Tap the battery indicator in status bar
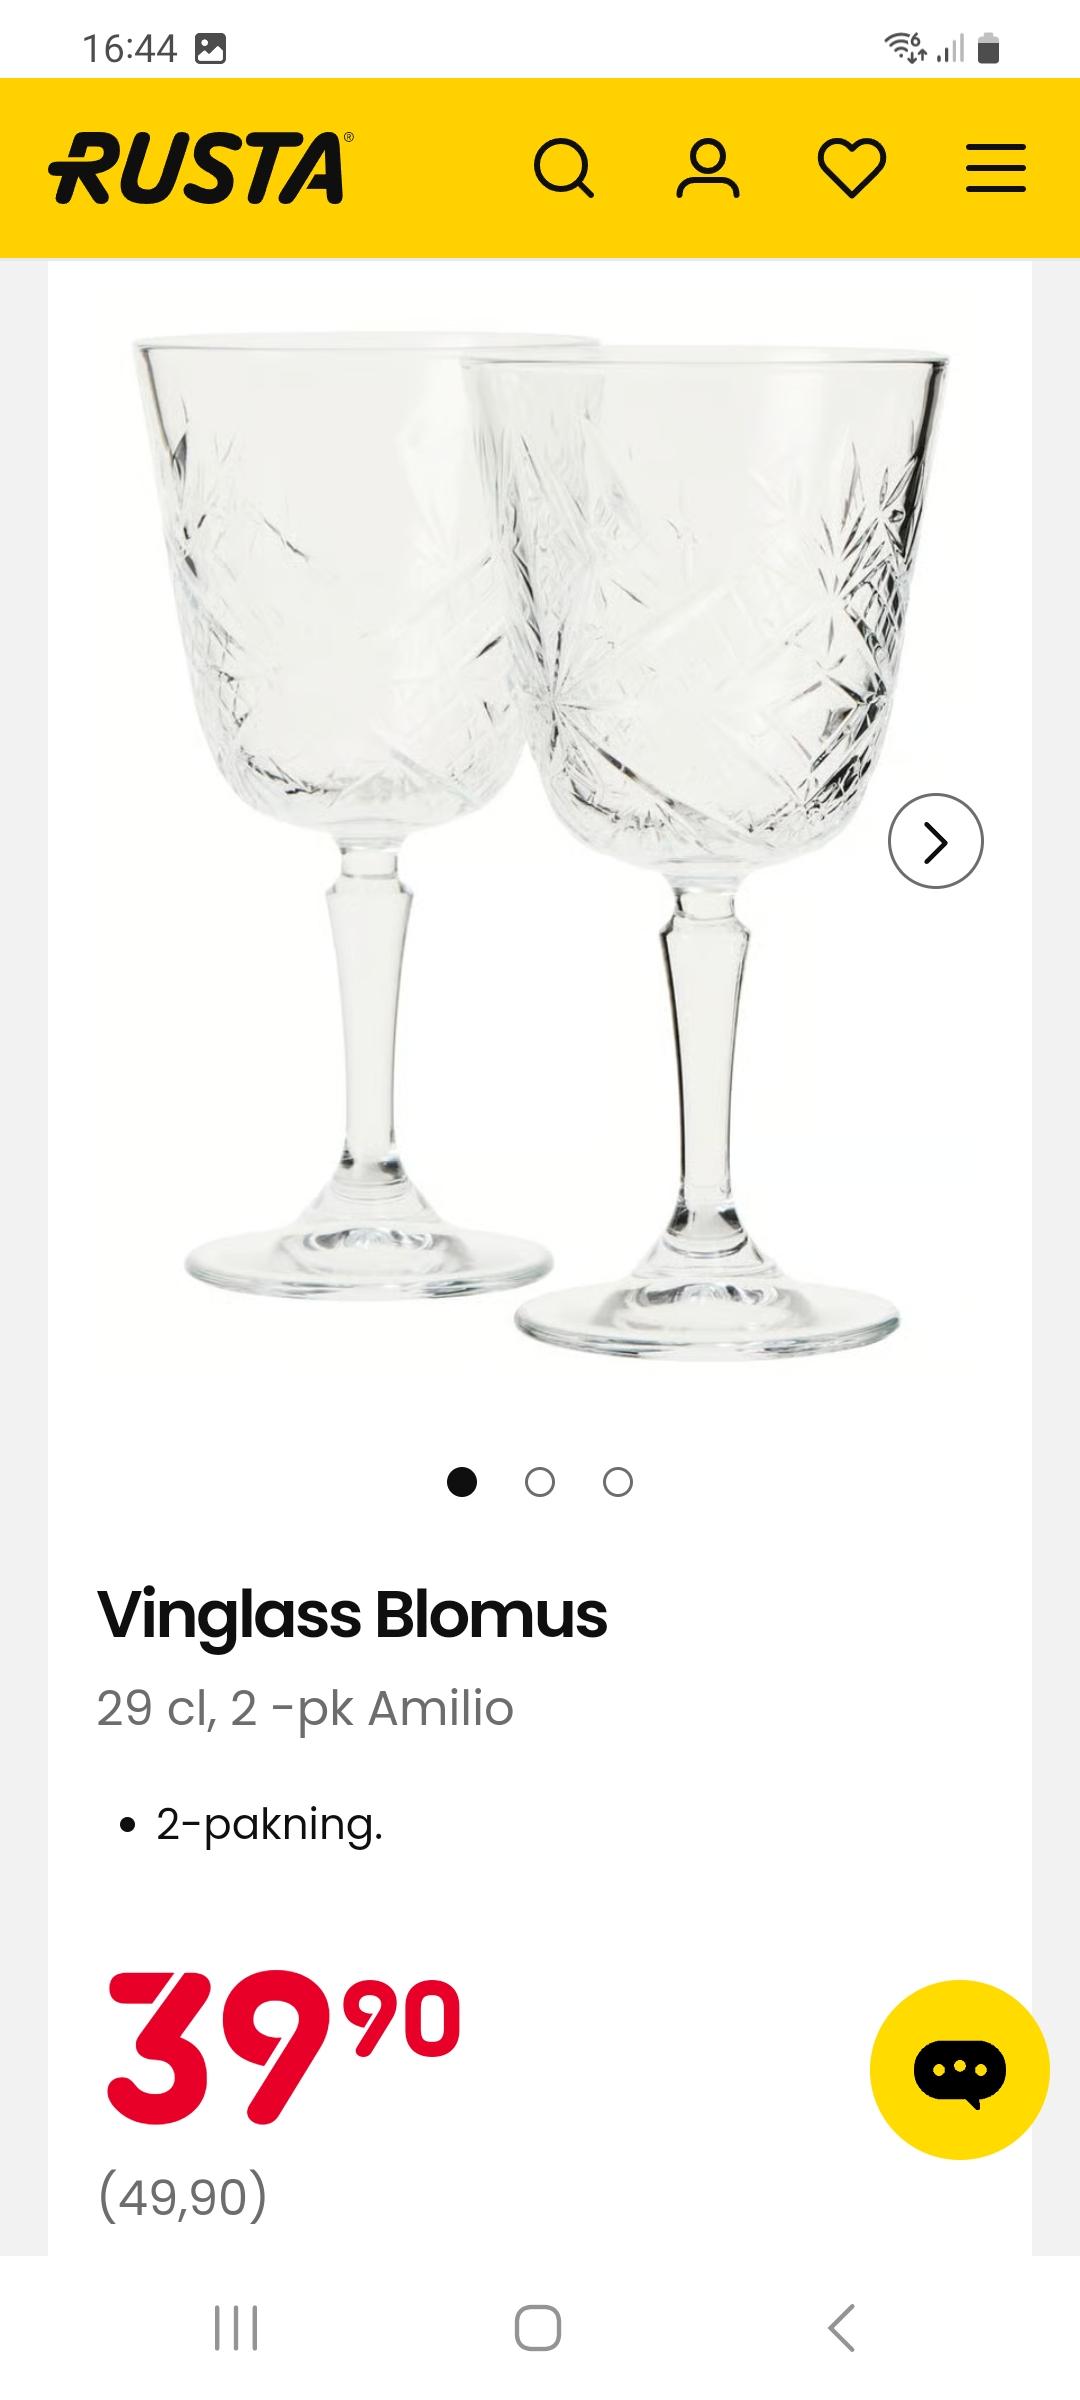The height and width of the screenshot is (2400, 1080). [x=988, y=48]
